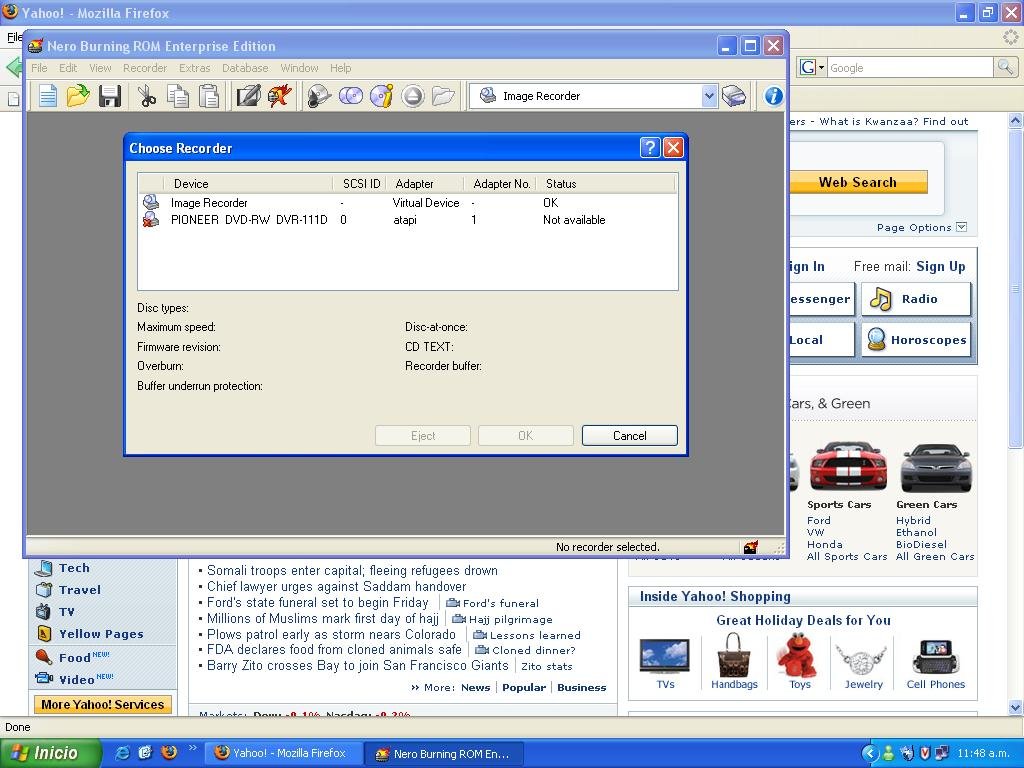Click the Cut scissors icon in Nero toolbar

(x=146, y=96)
